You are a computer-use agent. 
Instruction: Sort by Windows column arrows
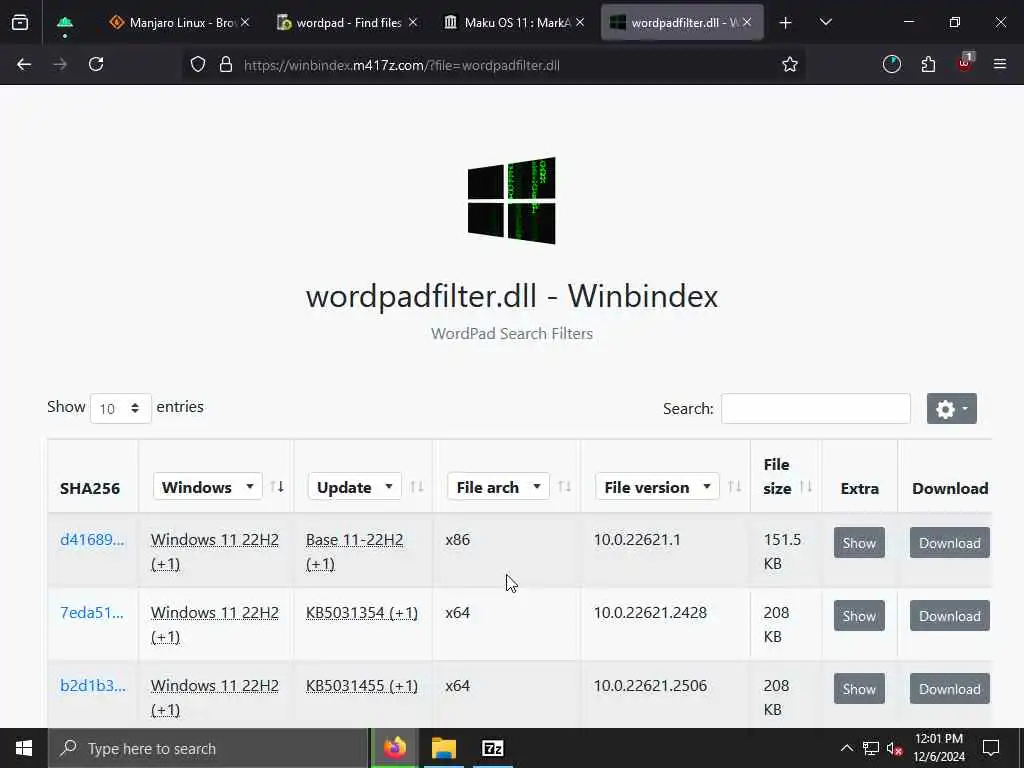click(x=277, y=487)
